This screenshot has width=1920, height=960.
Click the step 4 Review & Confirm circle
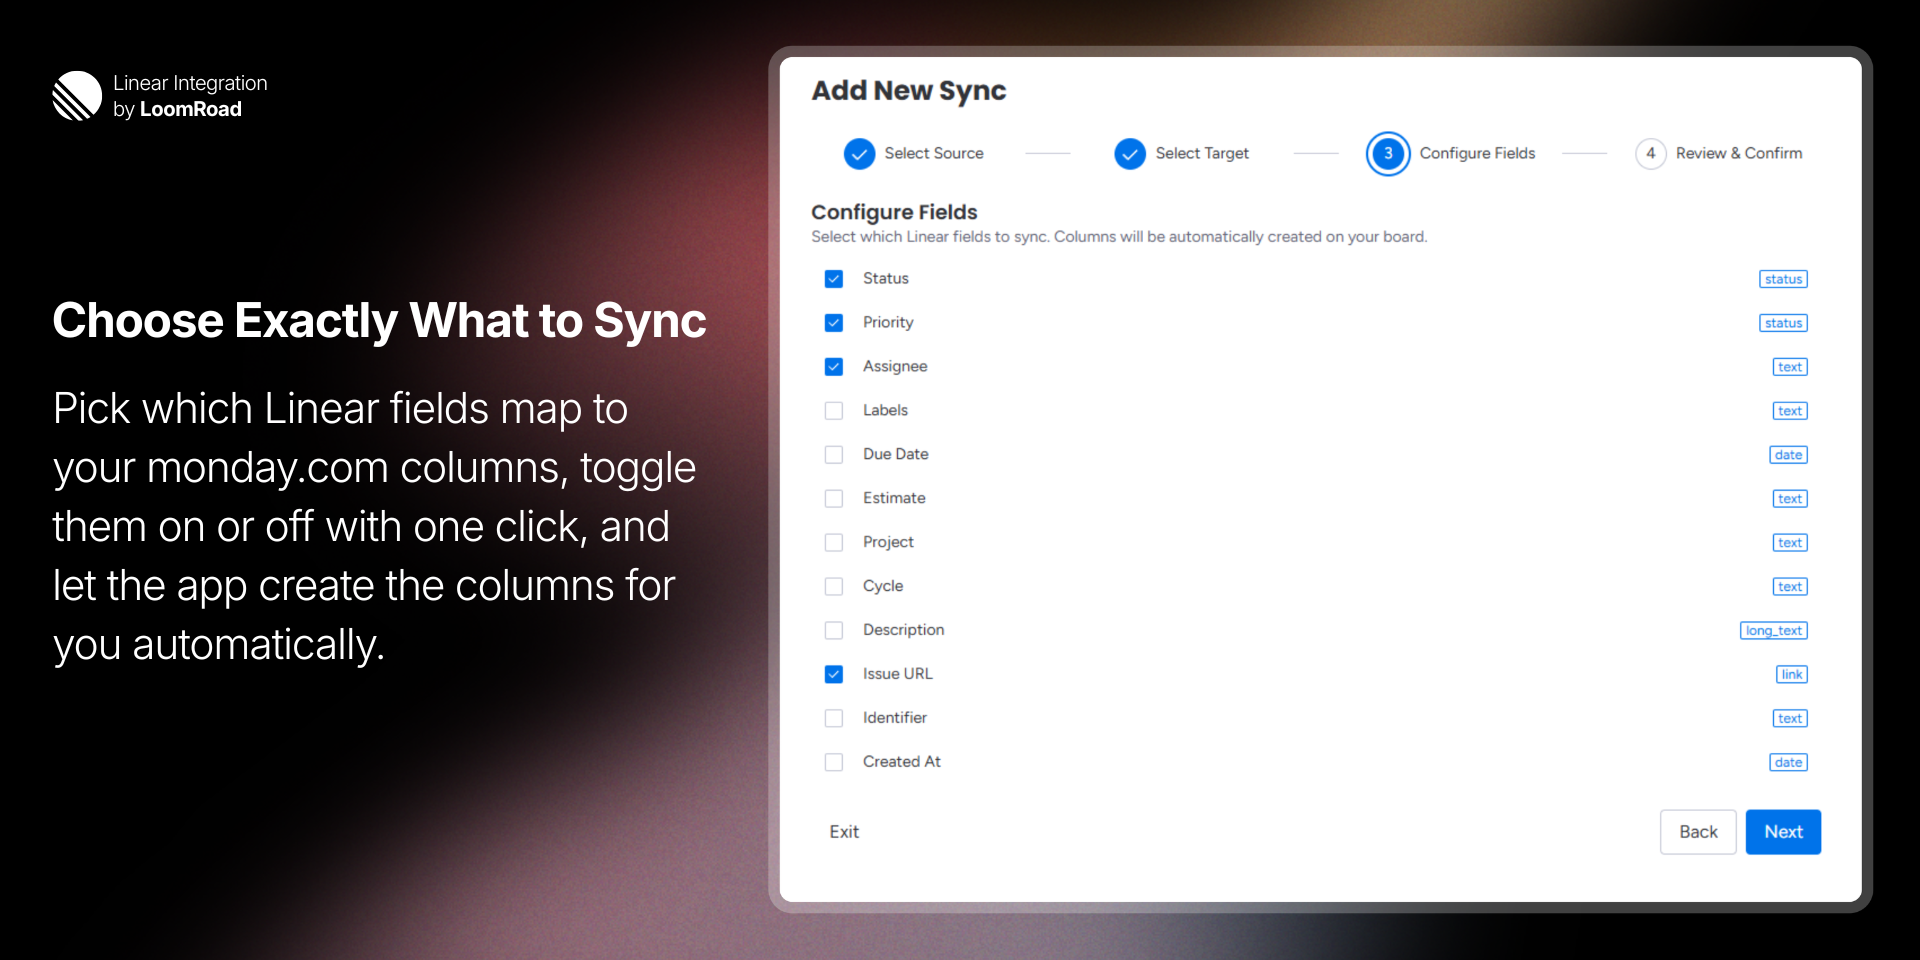click(x=1650, y=154)
